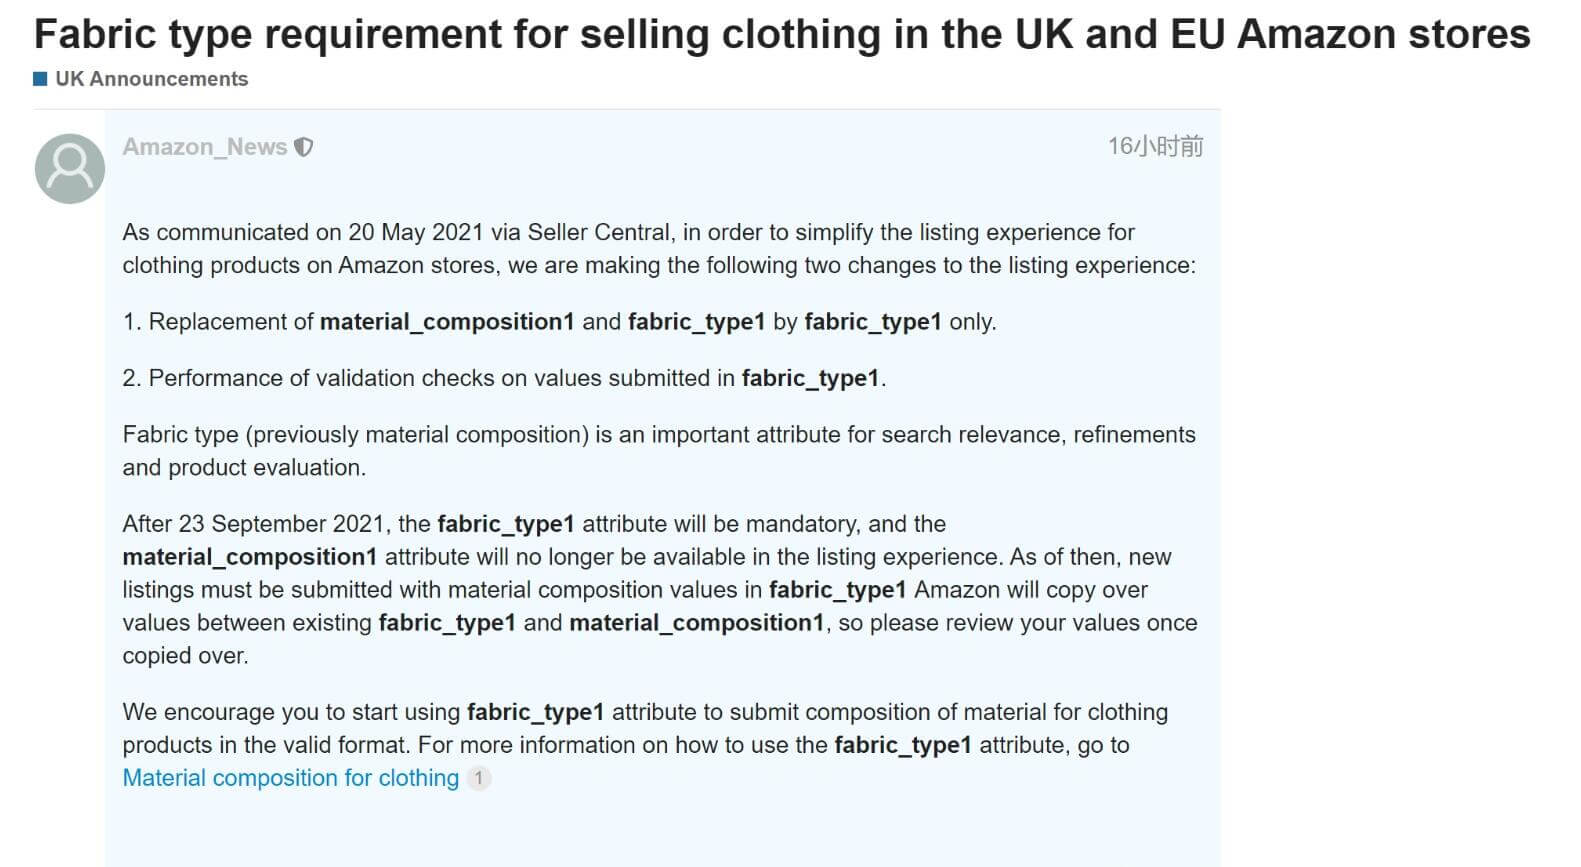
Task: Open the Amazon_News user avatar
Action: tap(70, 169)
